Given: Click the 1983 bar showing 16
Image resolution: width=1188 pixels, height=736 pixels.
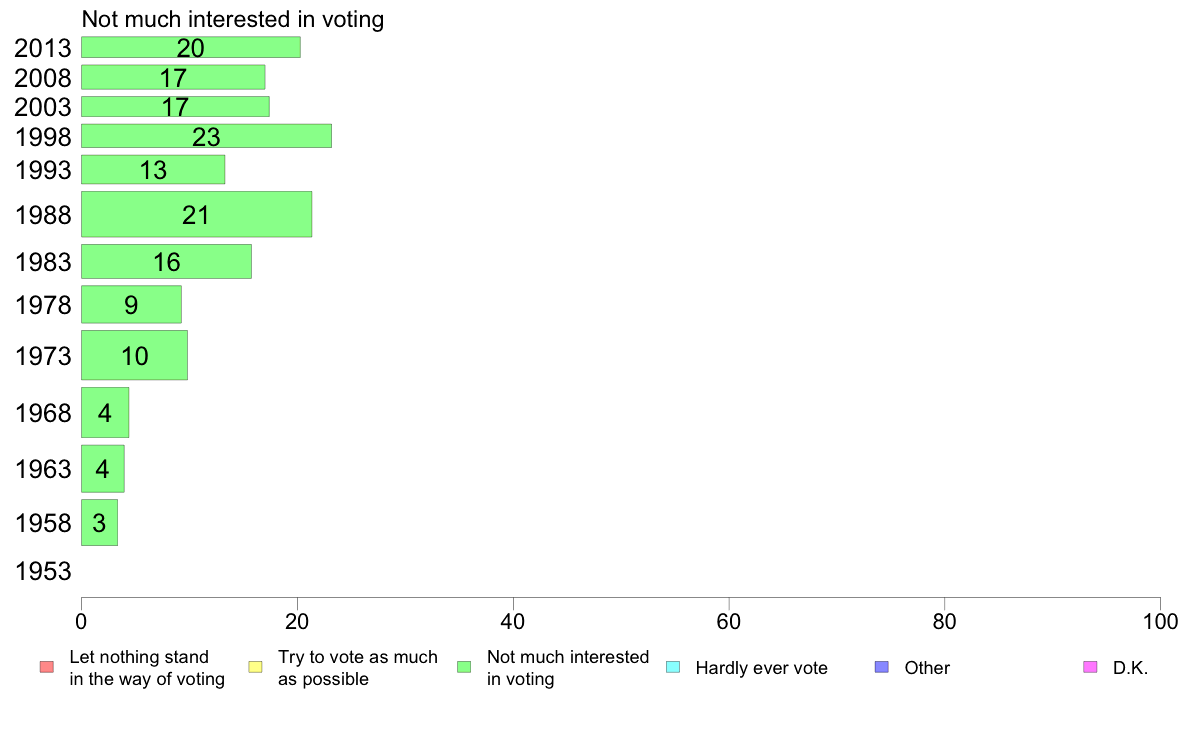Looking at the screenshot, I should click(x=166, y=262).
